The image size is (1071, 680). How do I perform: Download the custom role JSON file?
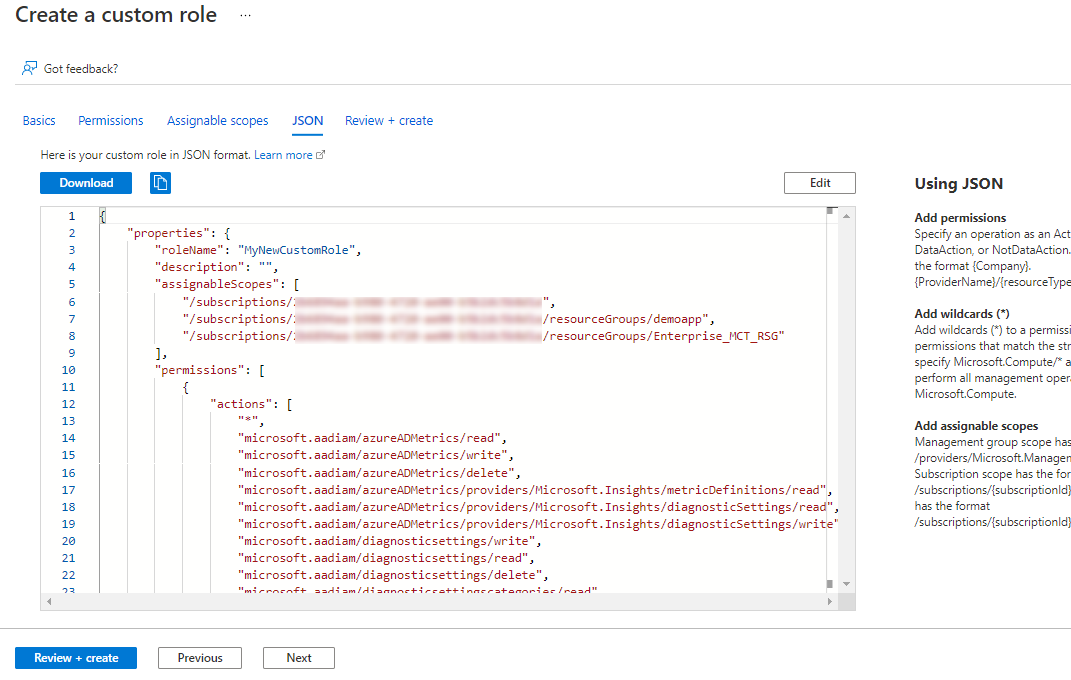point(86,183)
